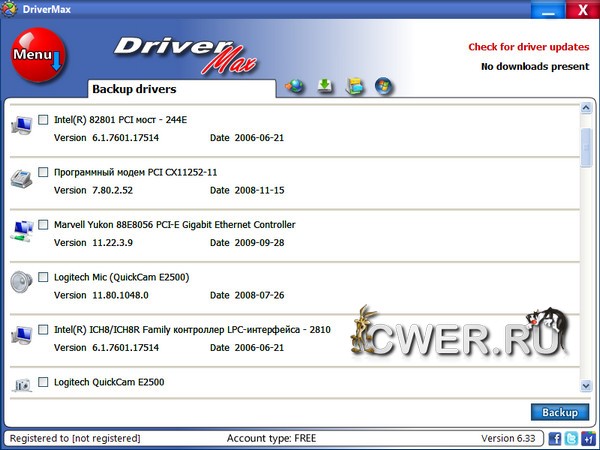Click computer icon for Intel ICH8/ICH8R

tap(22, 335)
